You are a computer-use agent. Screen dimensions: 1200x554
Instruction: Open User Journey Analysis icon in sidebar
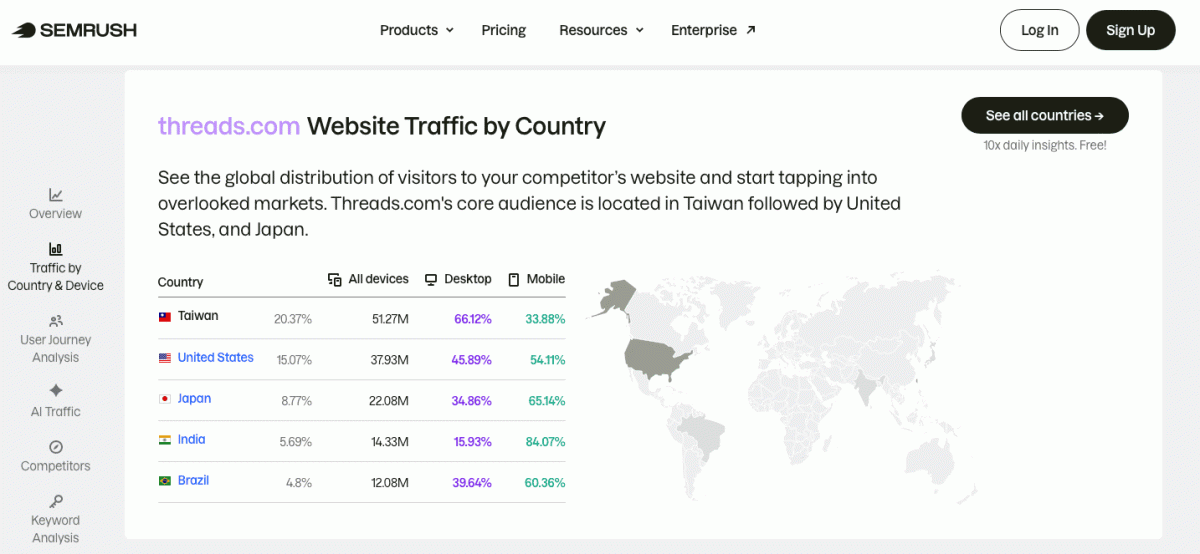tap(56, 321)
